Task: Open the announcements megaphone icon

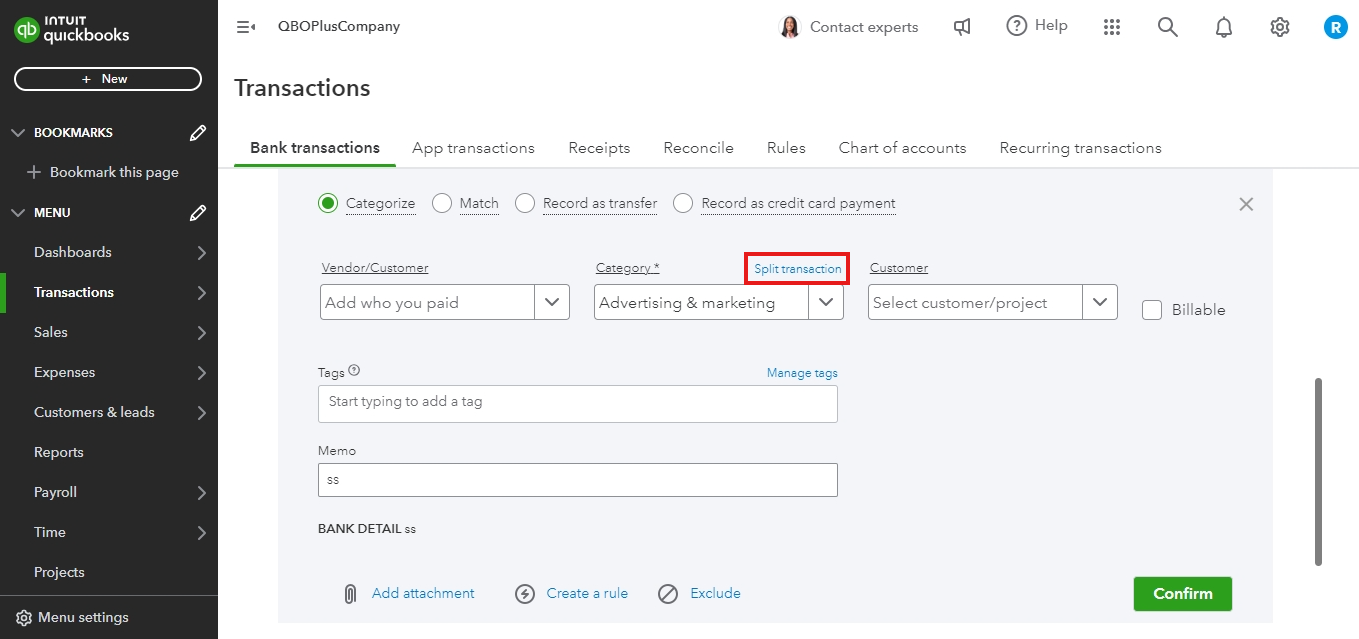Action: 962,27
